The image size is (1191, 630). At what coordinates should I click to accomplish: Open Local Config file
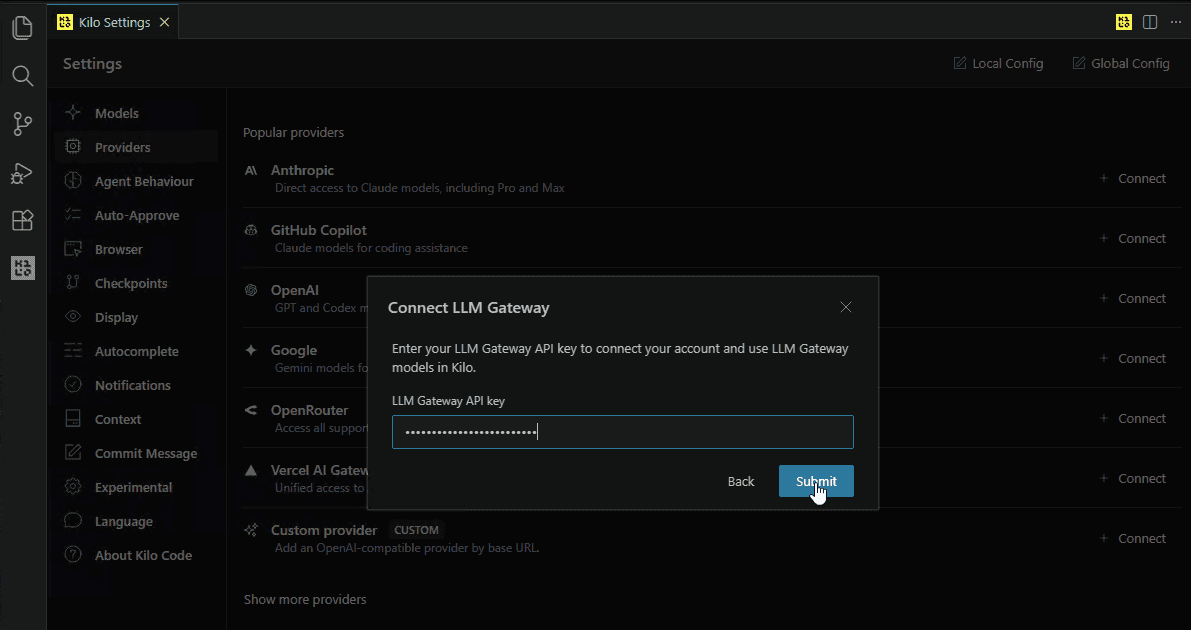[998, 63]
